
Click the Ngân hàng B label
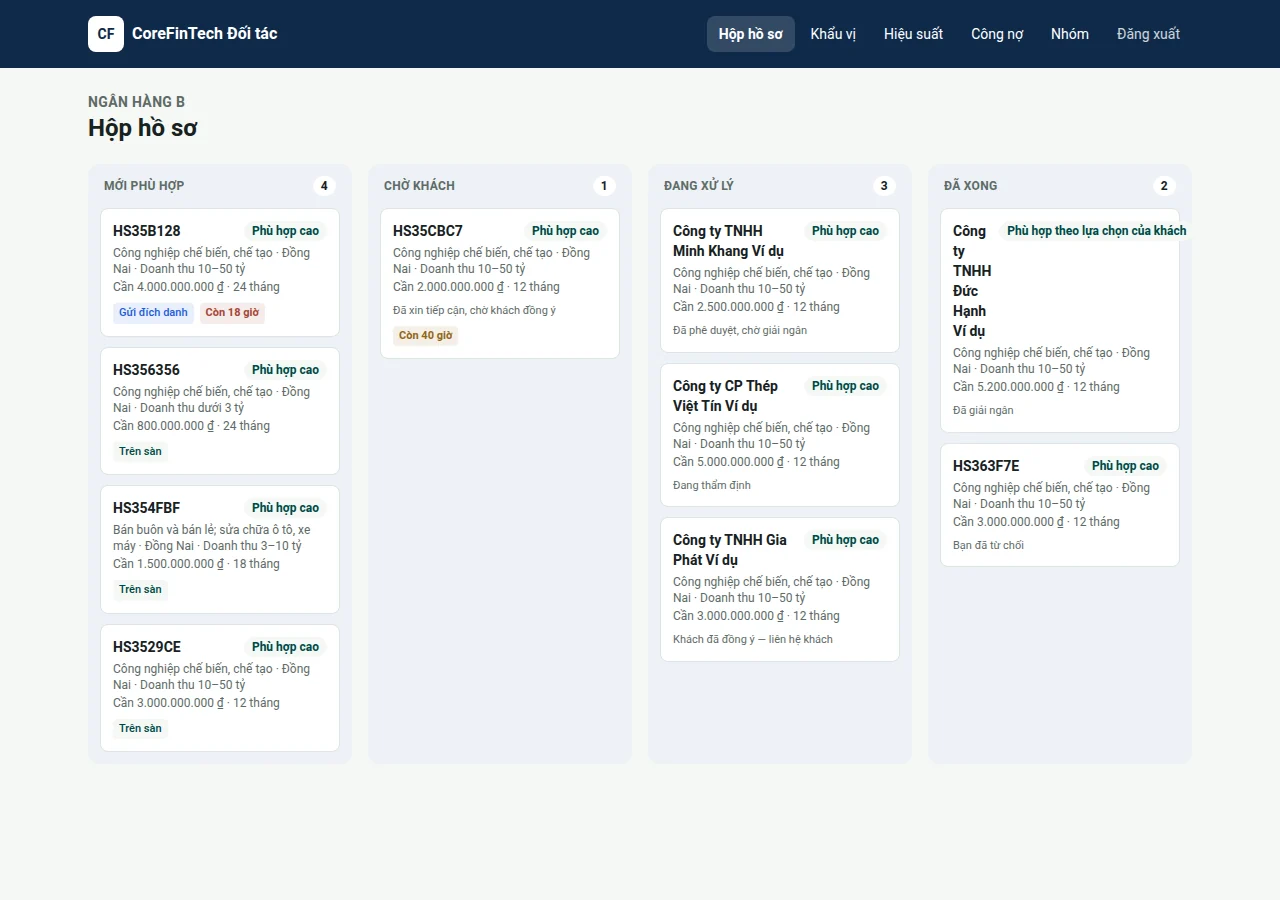tap(136, 102)
